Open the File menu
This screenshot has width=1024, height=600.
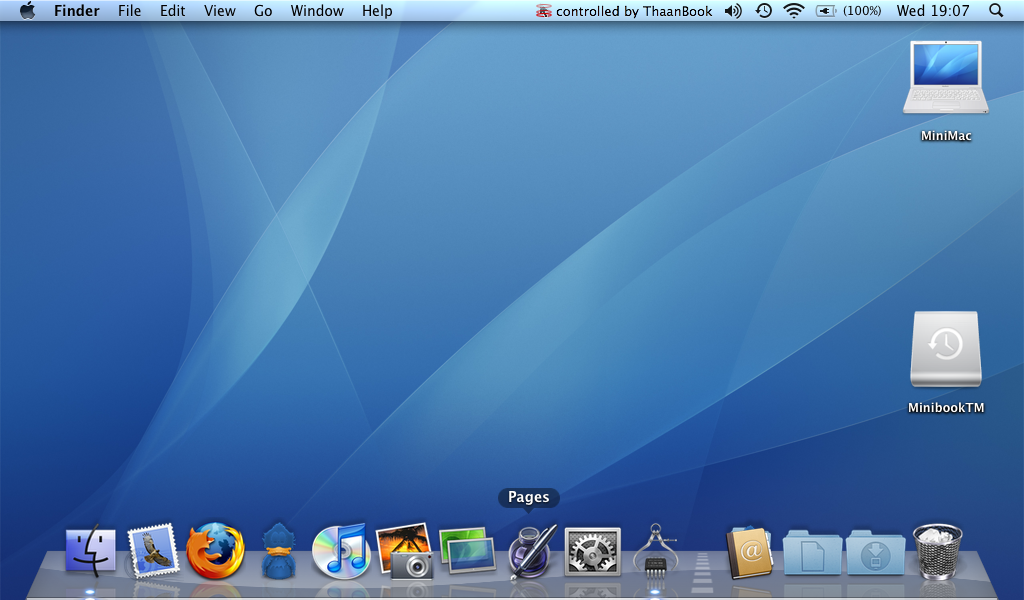129,10
